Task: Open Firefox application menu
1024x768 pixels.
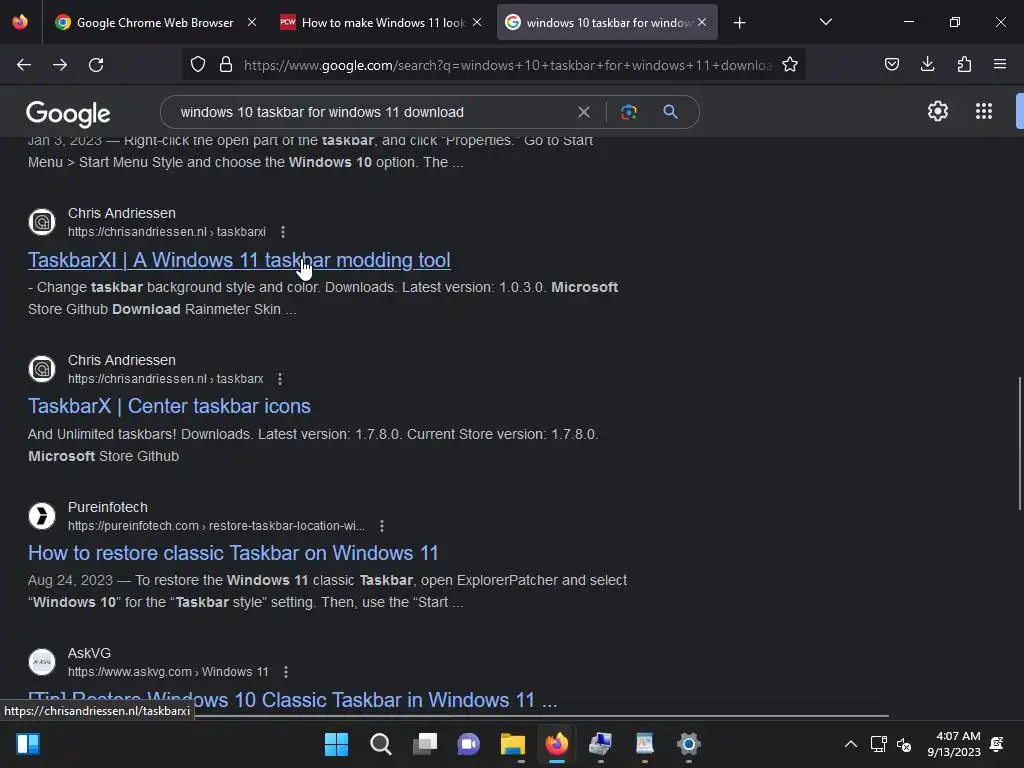Action: (1000, 64)
